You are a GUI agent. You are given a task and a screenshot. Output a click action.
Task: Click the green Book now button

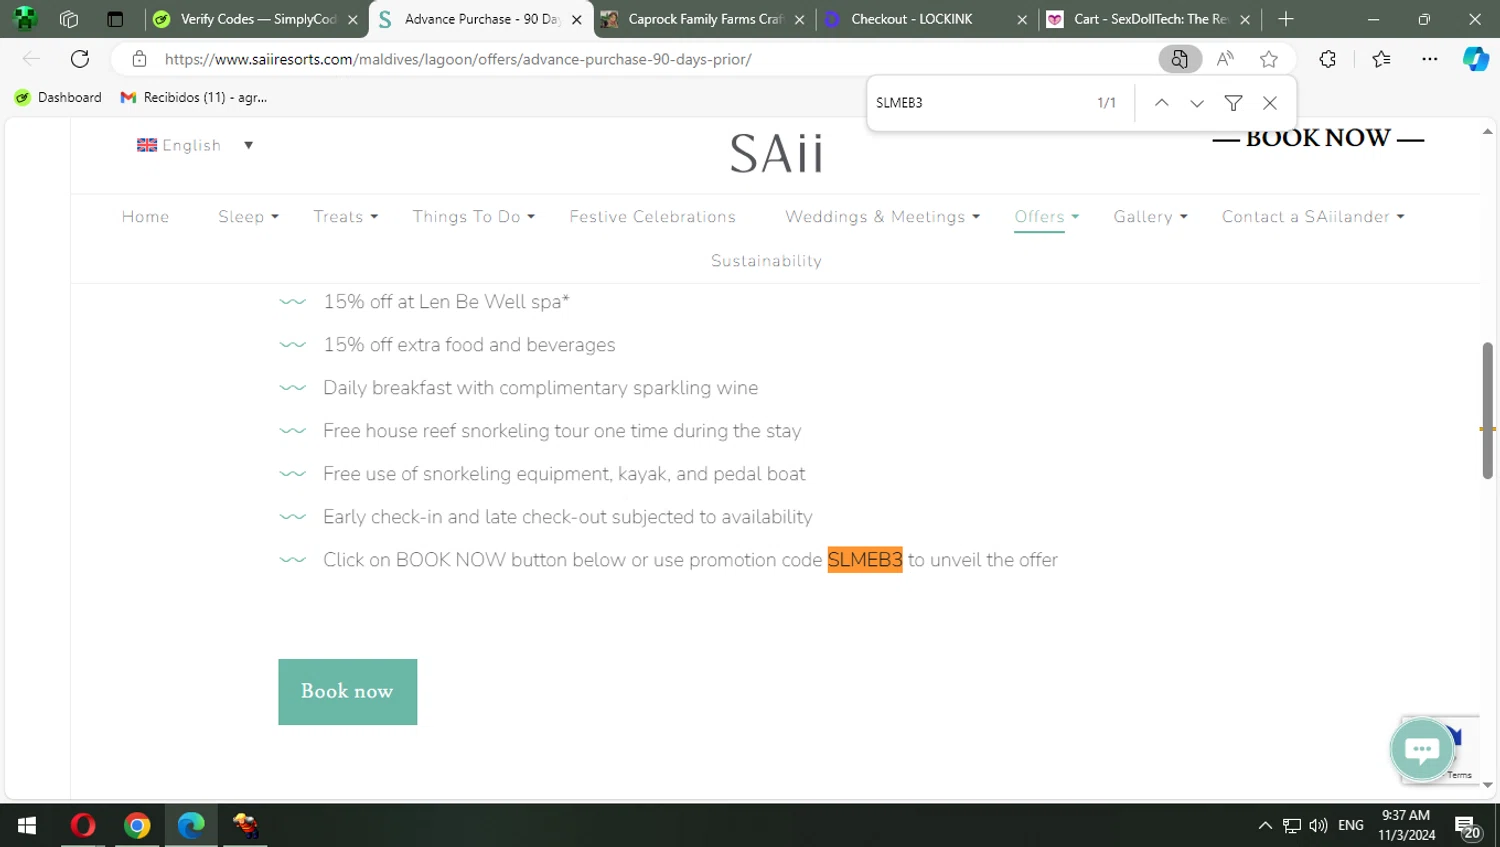tap(347, 692)
